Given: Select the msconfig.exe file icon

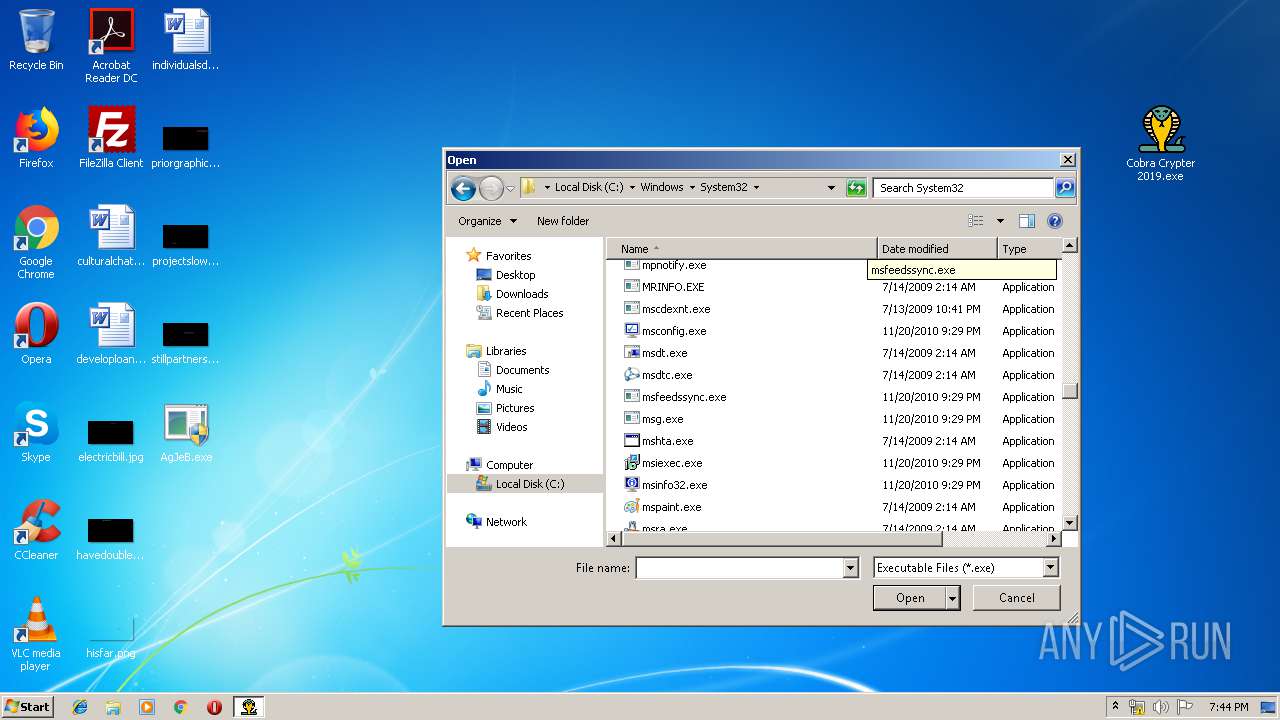Looking at the screenshot, I should [x=631, y=331].
